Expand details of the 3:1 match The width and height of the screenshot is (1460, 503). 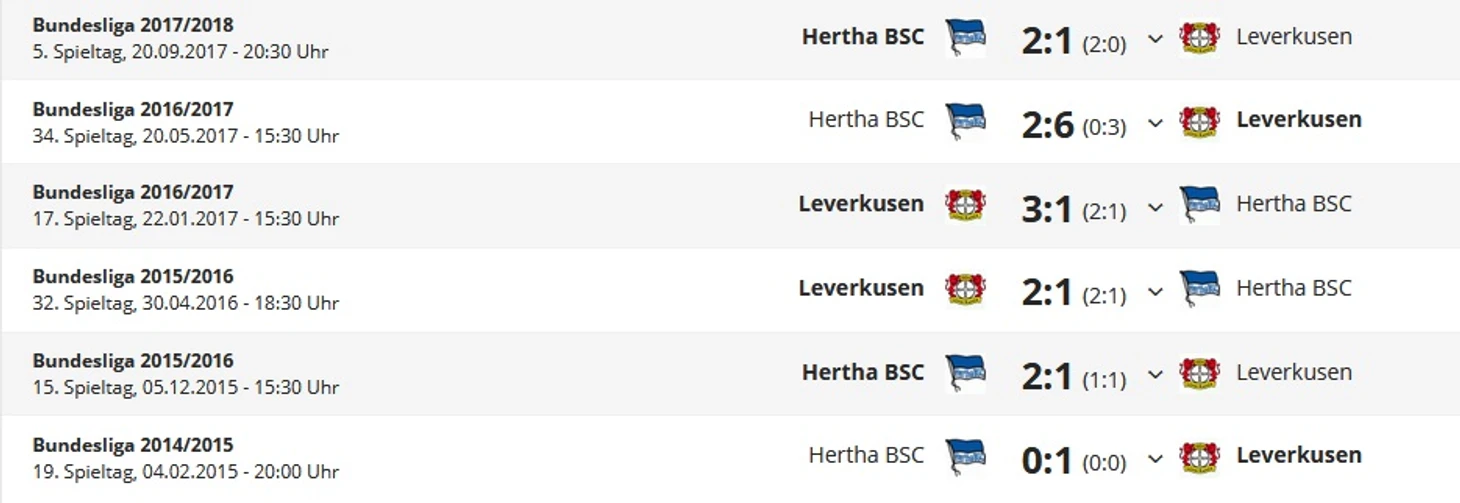point(1155,207)
